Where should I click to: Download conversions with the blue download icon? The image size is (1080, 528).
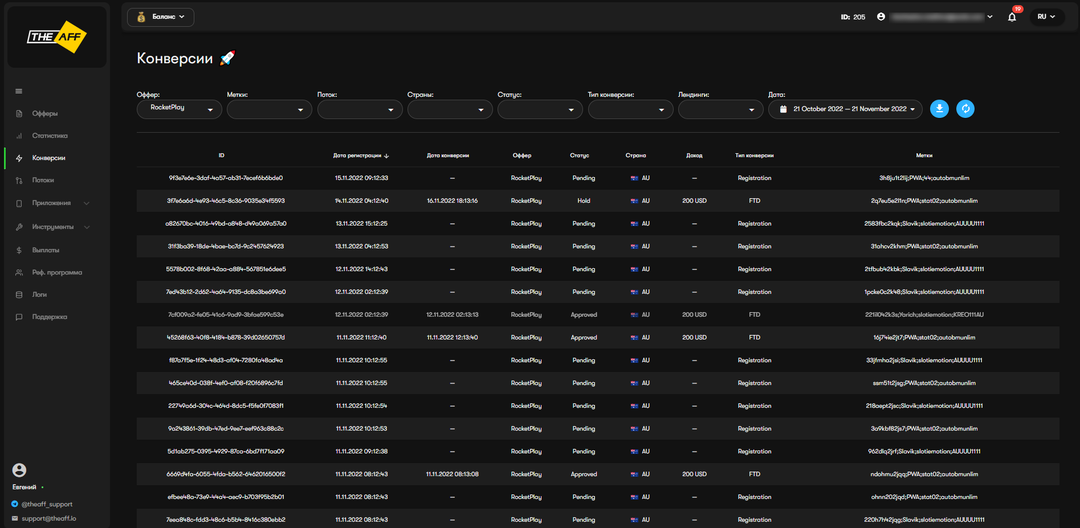point(939,109)
